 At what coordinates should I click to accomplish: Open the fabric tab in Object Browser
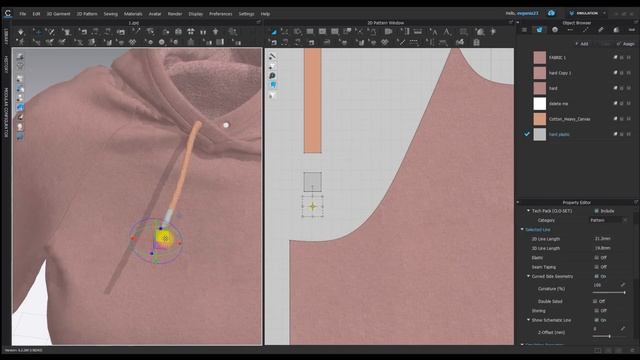pyautogui.click(x=540, y=29)
